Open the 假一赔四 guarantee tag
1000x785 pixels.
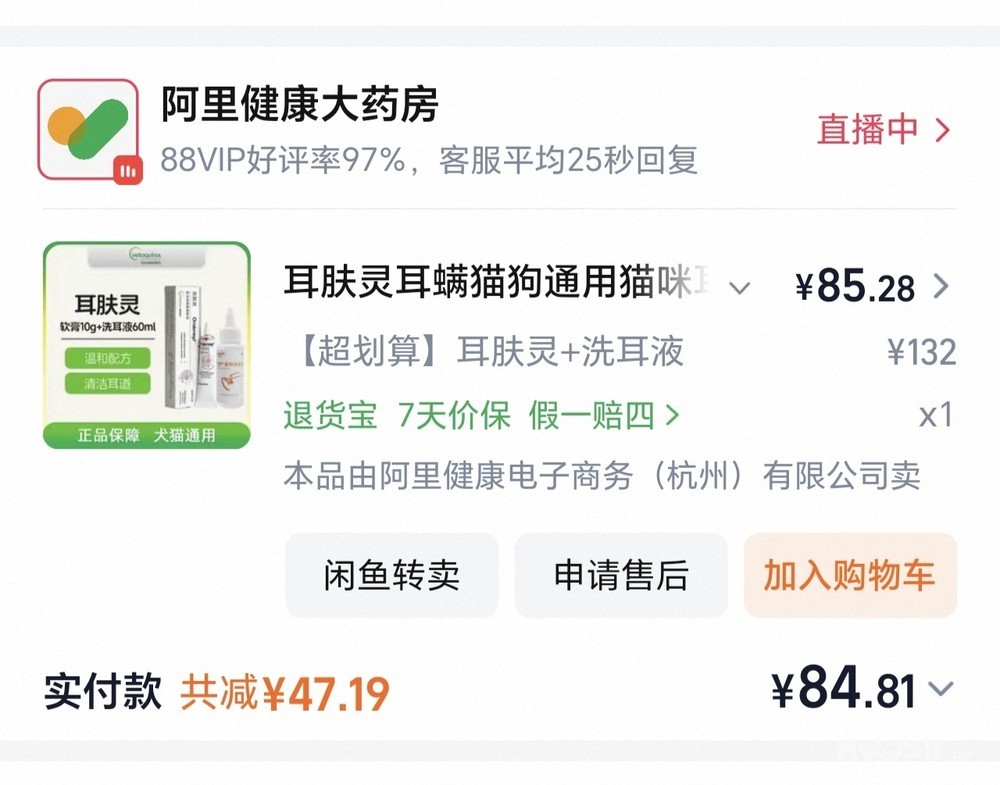(x=591, y=415)
